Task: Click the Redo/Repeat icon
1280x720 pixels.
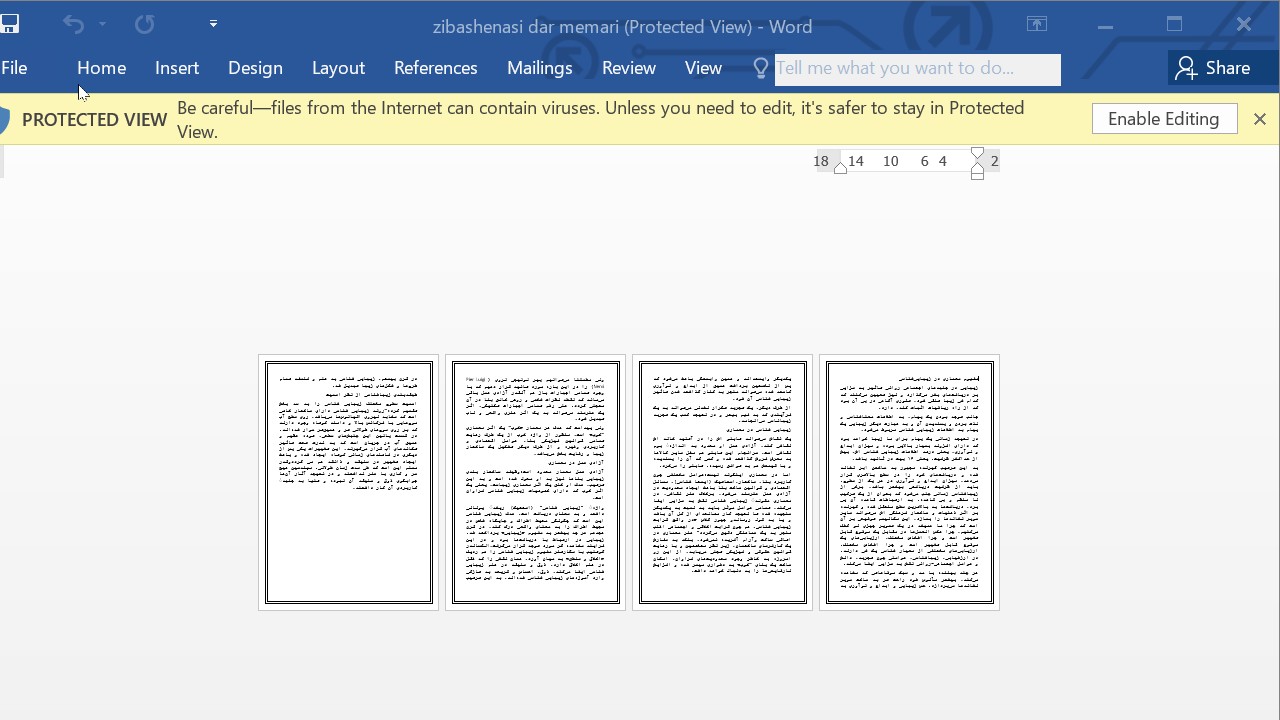Action: click(145, 24)
